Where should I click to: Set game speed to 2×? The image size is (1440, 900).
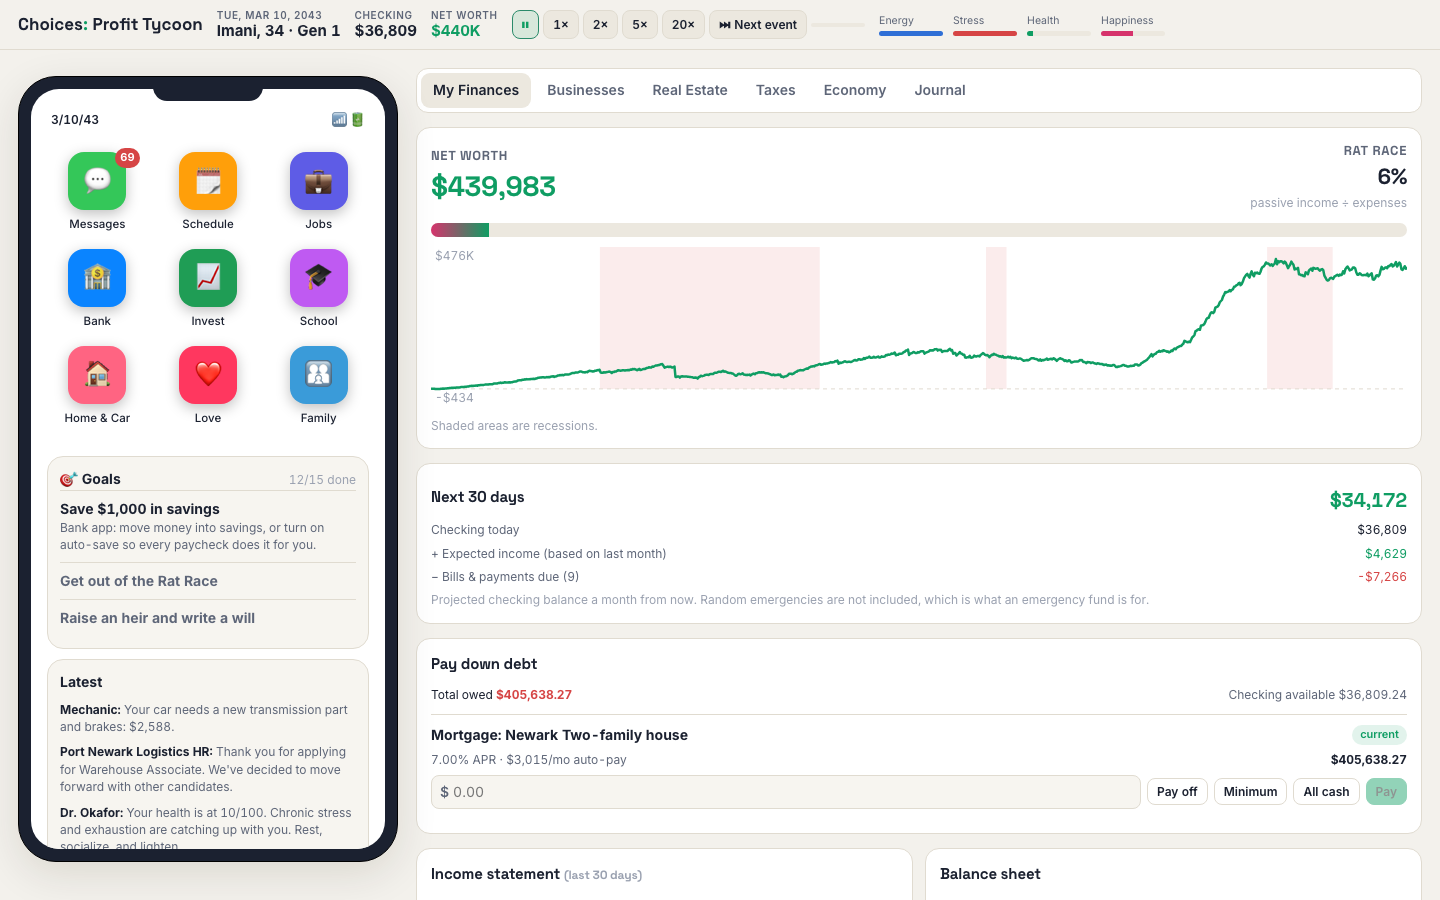tap(600, 25)
